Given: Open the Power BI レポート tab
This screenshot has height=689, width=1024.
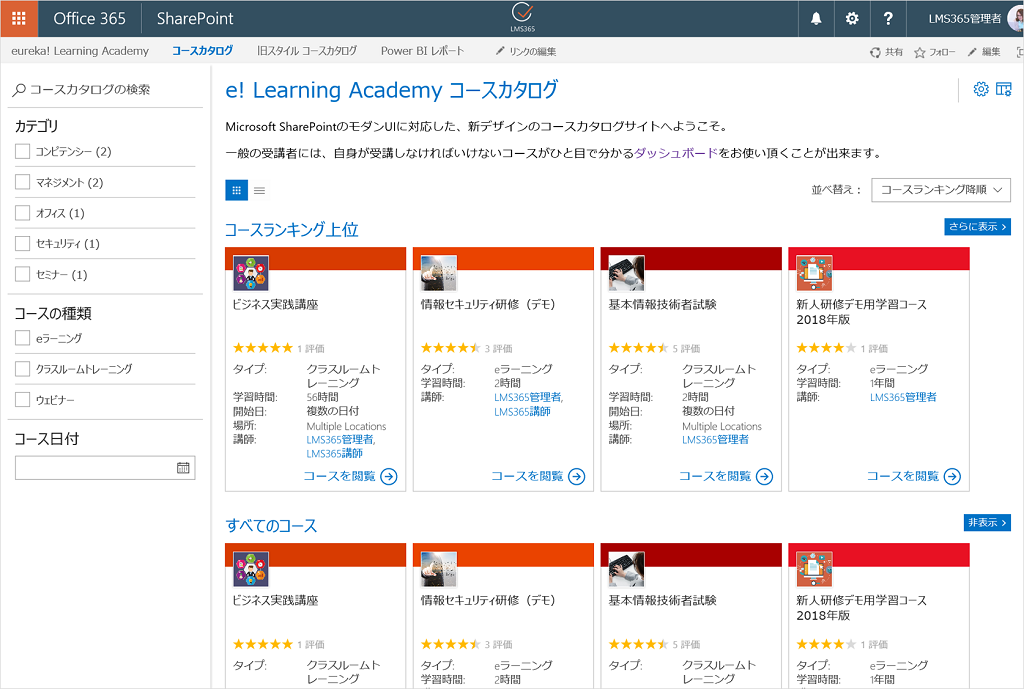Looking at the screenshot, I should [422, 51].
